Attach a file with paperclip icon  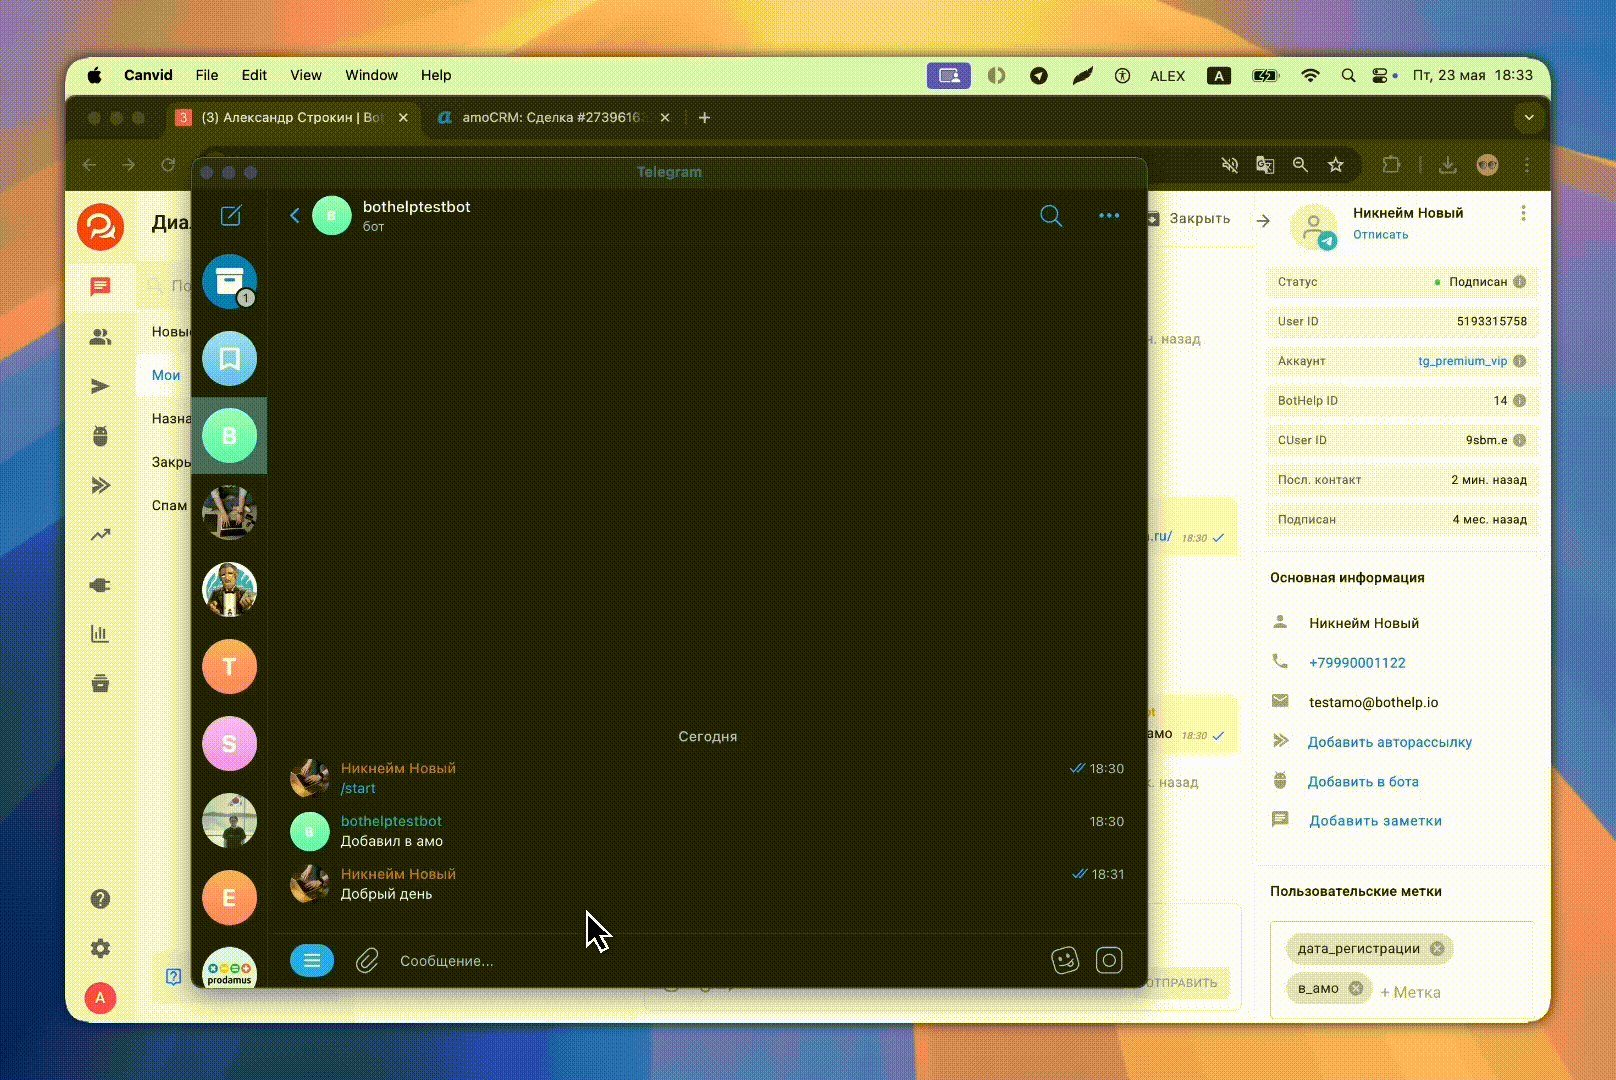(x=367, y=960)
